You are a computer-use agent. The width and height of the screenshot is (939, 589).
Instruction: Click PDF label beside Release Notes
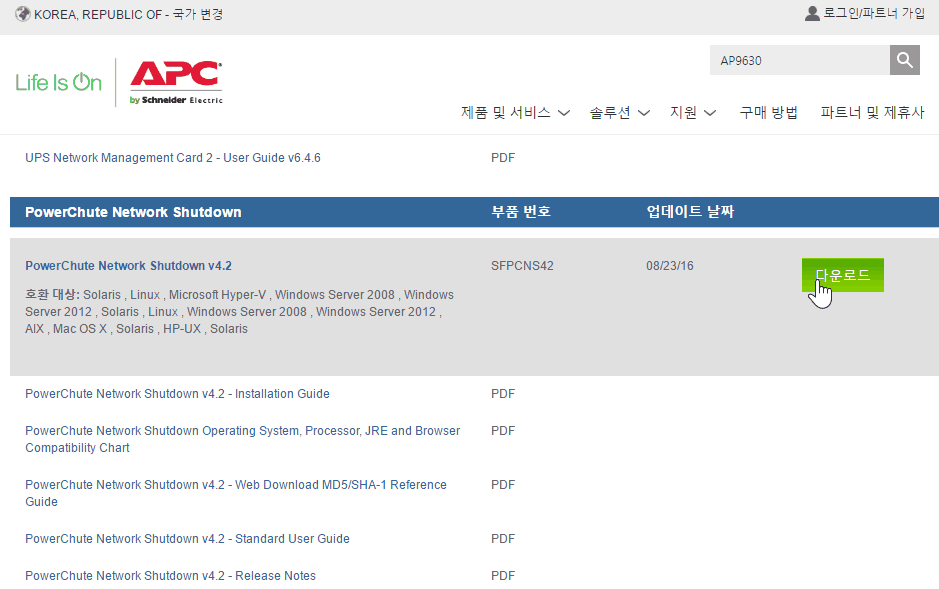click(x=503, y=576)
